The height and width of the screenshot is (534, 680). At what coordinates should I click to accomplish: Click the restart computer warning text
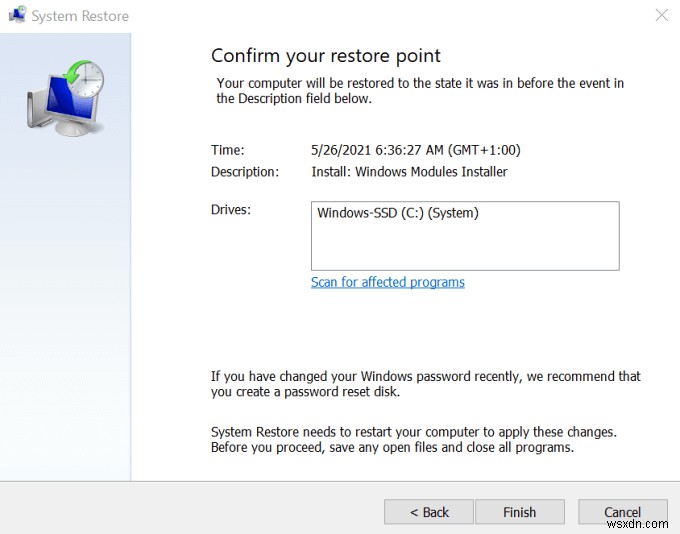coord(414,439)
